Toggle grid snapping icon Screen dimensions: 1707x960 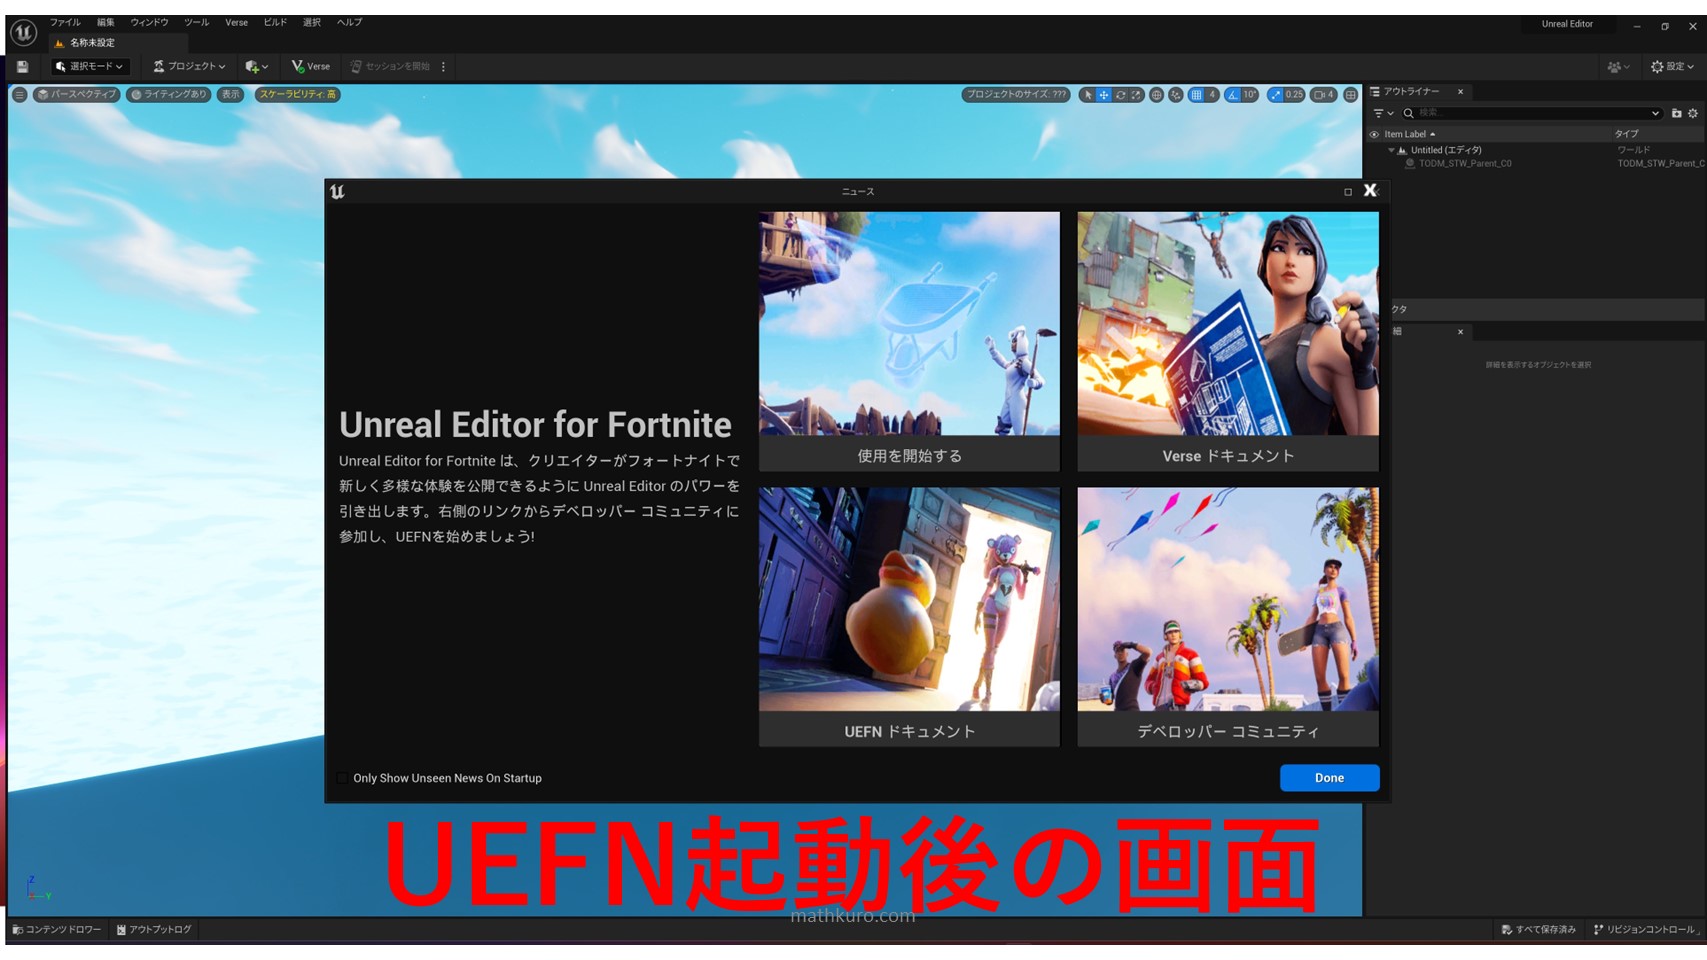pos(1196,95)
